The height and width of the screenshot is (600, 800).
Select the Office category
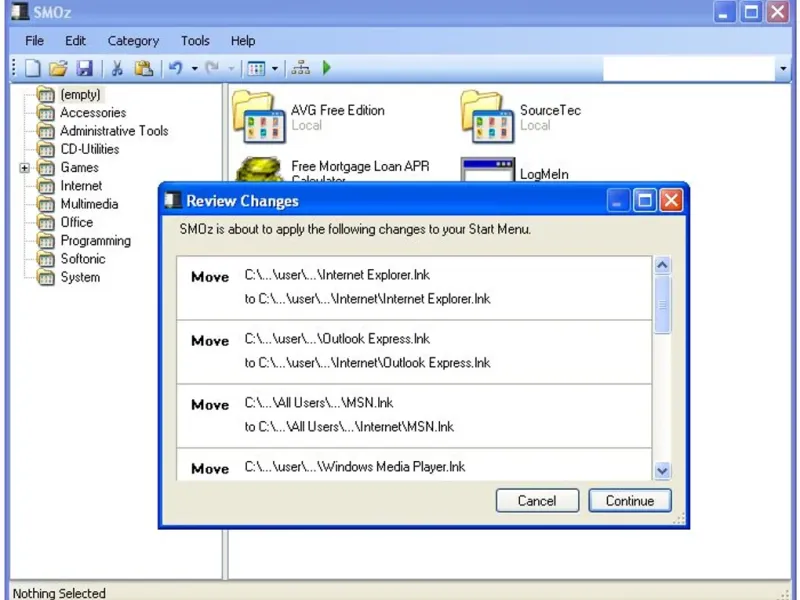pyautogui.click(x=77, y=222)
